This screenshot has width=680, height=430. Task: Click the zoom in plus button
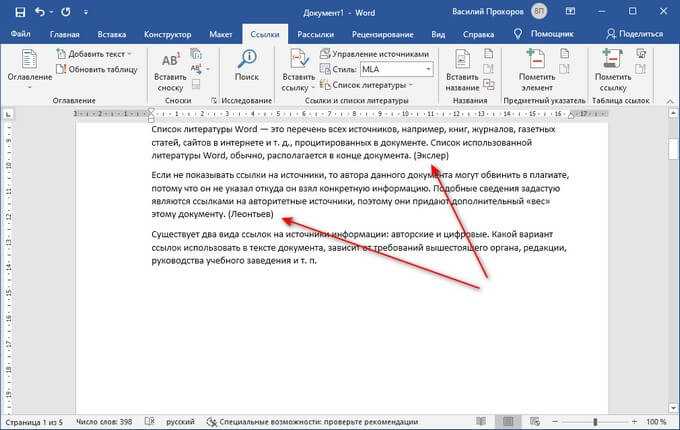[634, 421]
